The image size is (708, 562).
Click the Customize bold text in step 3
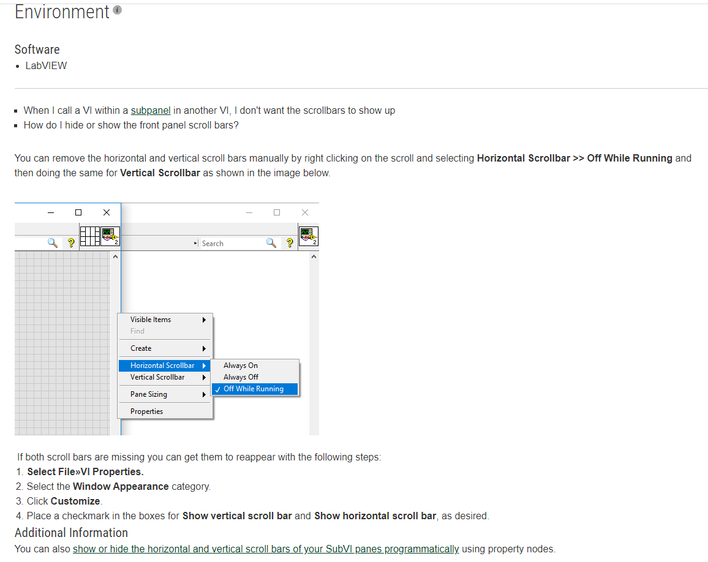point(75,501)
